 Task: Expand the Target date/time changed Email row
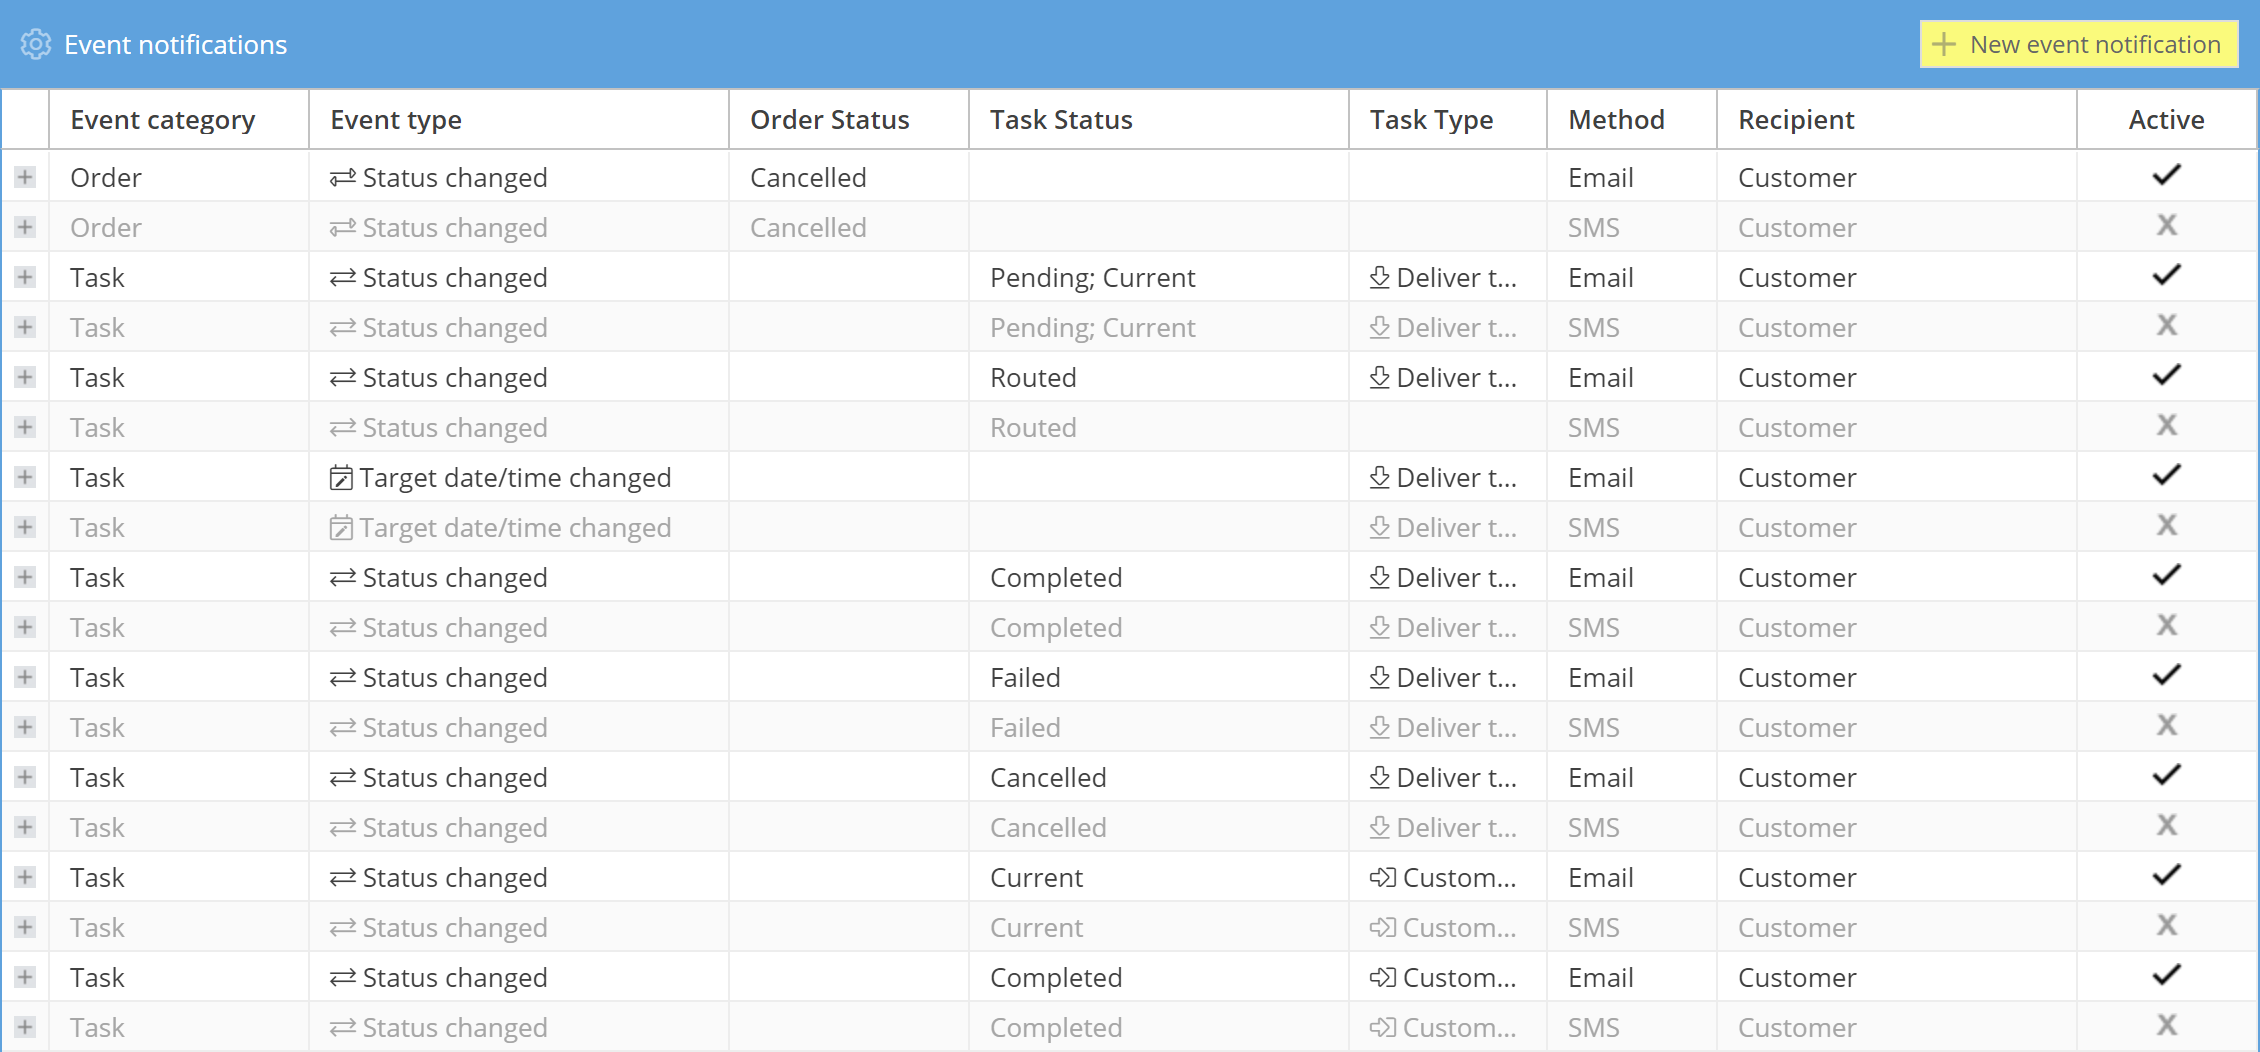25,477
